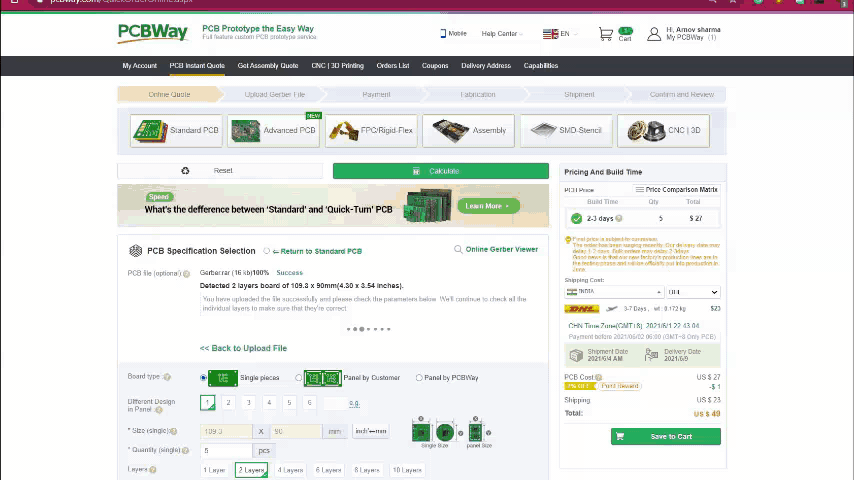Open Get Assembly Quote menu item
Image resolution: width=854 pixels, height=480 pixels.
268,66
